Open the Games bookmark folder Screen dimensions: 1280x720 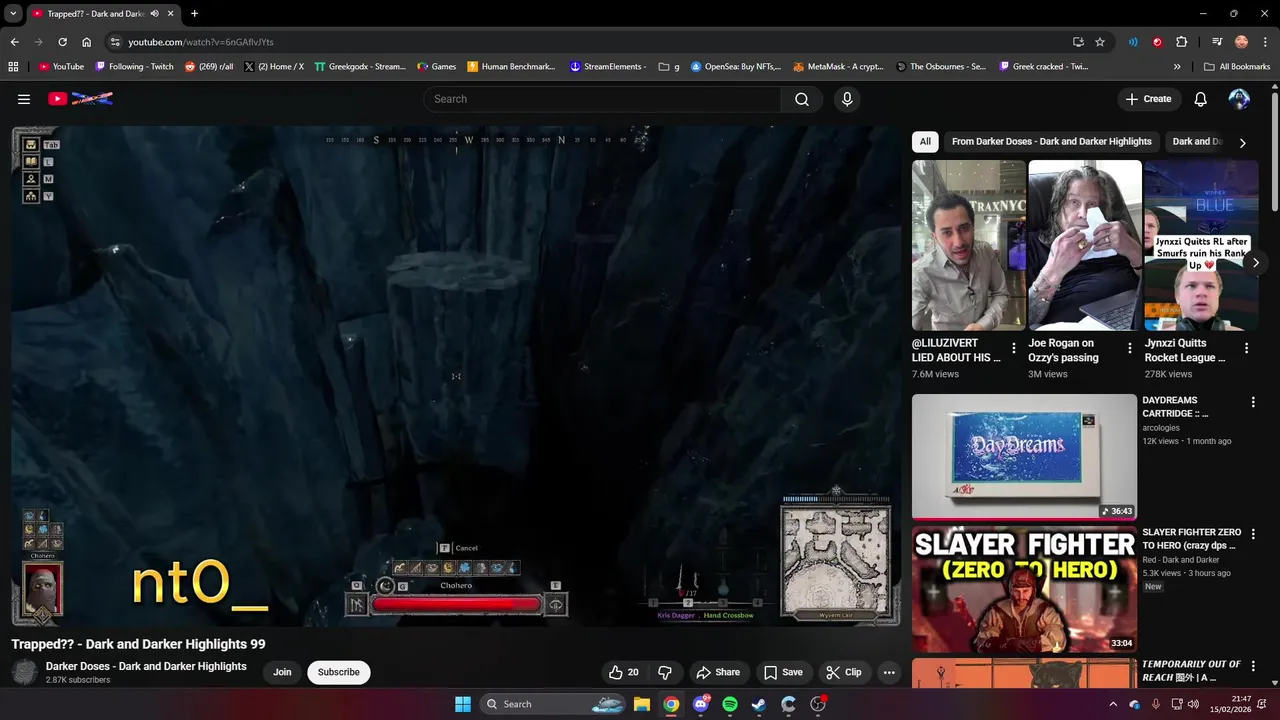pyautogui.click(x=437, y=67)
